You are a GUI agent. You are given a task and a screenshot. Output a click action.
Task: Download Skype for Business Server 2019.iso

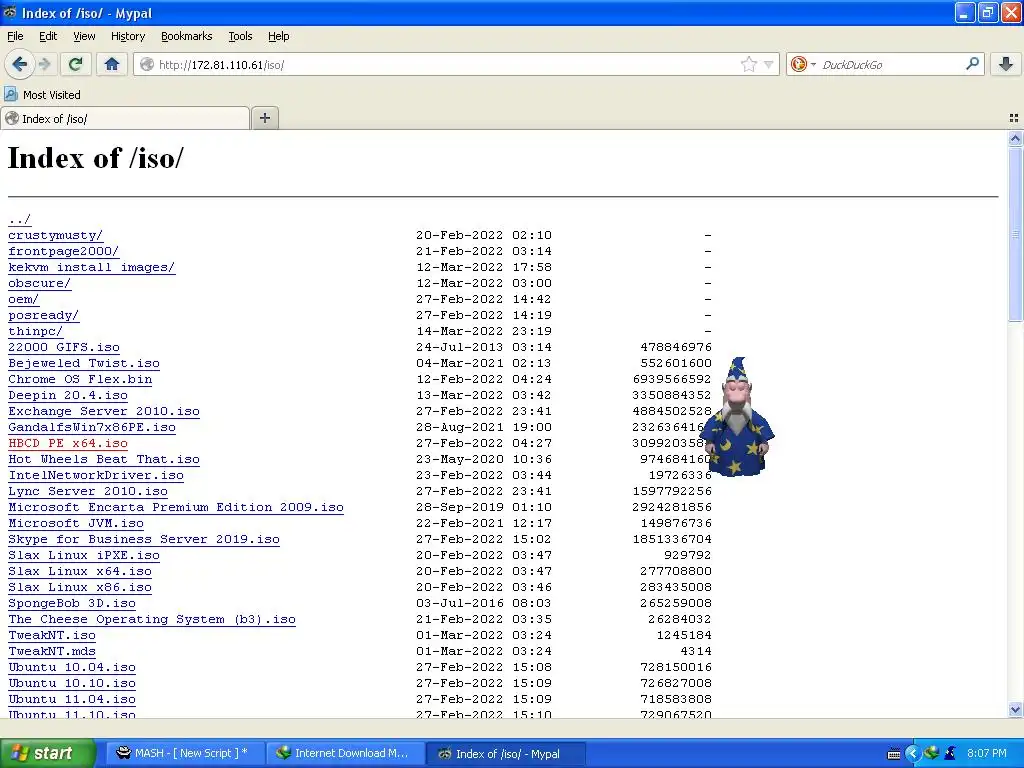click(144, 539)
